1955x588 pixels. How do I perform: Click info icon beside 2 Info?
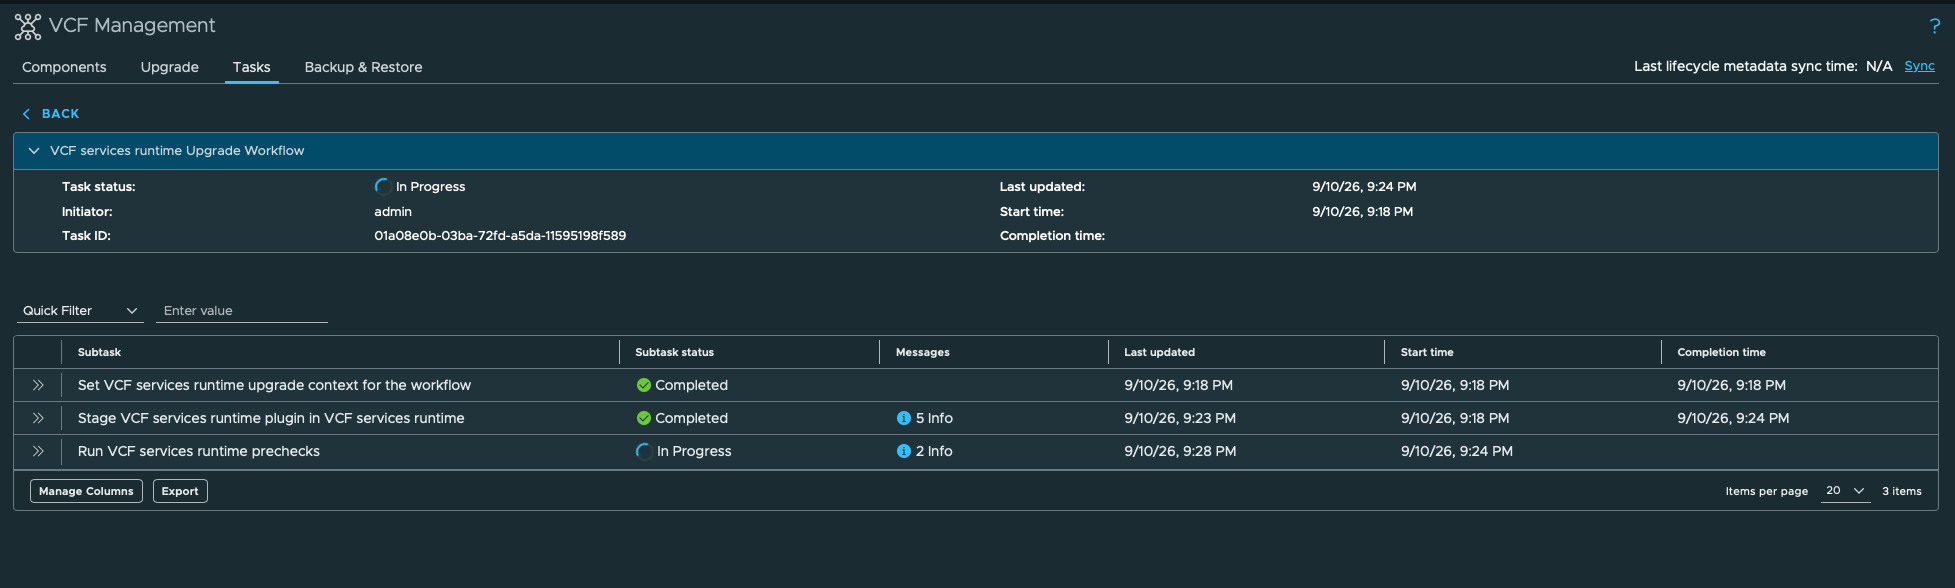tap(904, 451)
